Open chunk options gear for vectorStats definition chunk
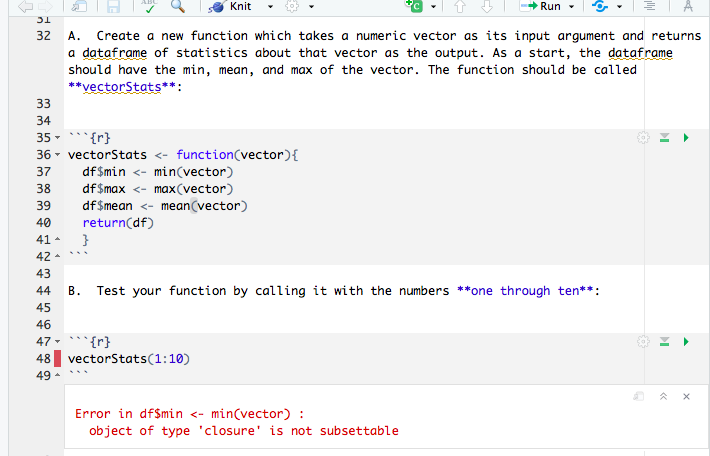Viewport: 710px width, 456px height. (x=643, y=138)
